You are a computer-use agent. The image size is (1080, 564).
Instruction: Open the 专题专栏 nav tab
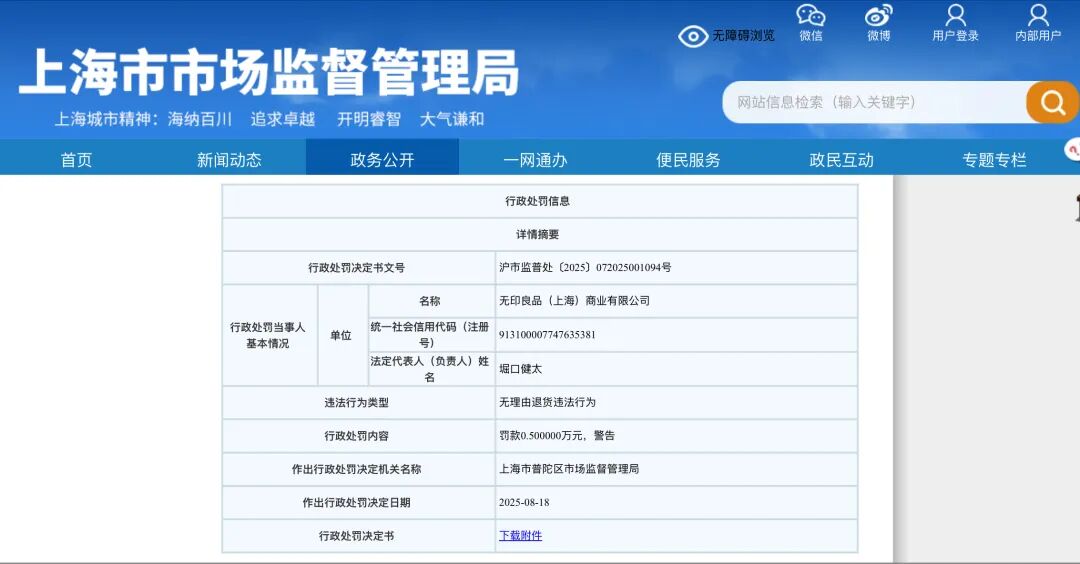(994, 160)
